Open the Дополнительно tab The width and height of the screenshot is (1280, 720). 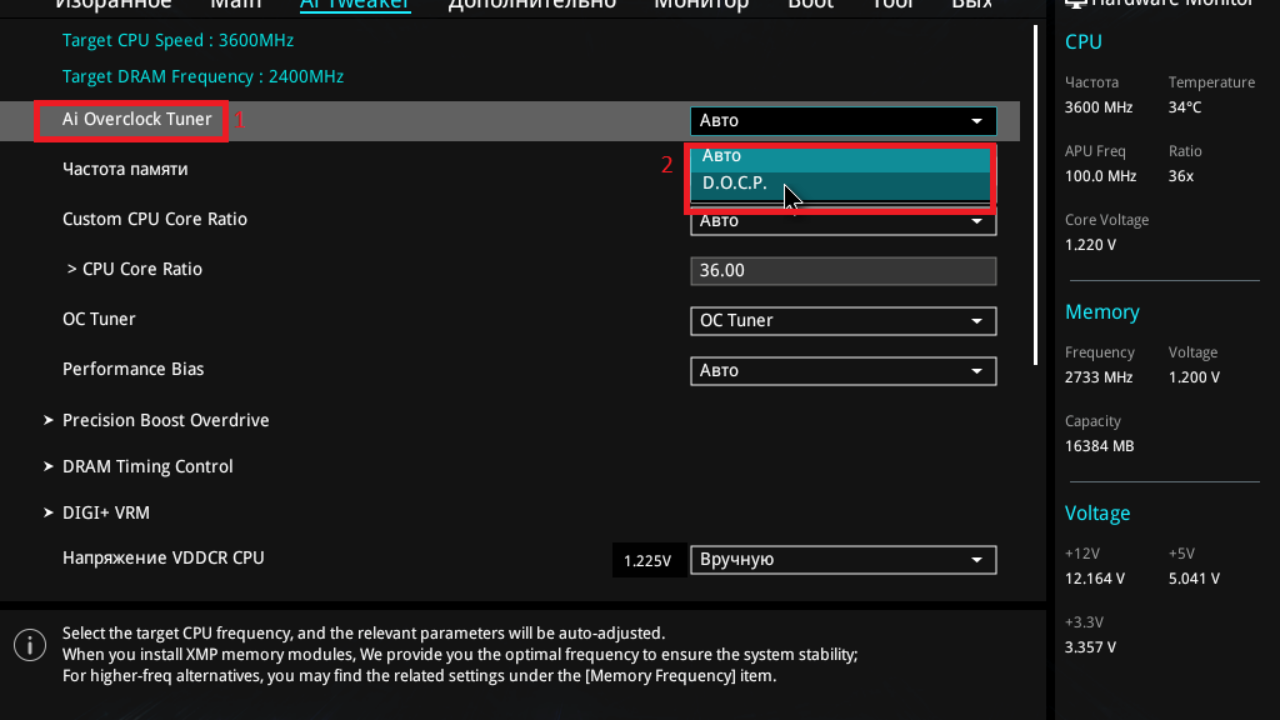pyautogui.click(x=531, y=4)
